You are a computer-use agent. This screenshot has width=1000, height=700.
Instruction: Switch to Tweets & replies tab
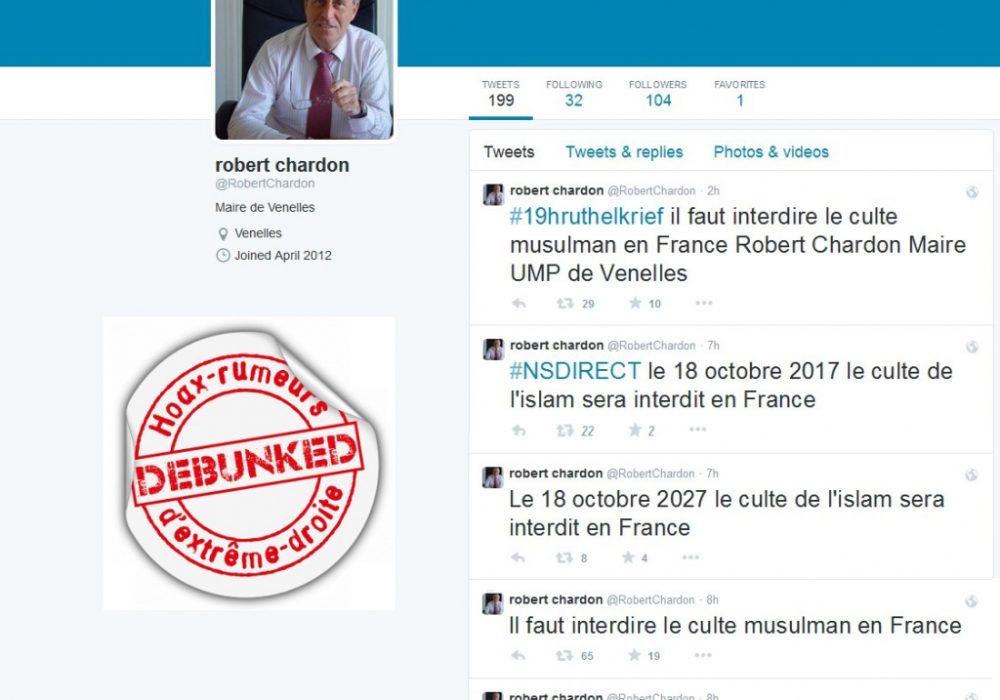[x=624, y=152]
